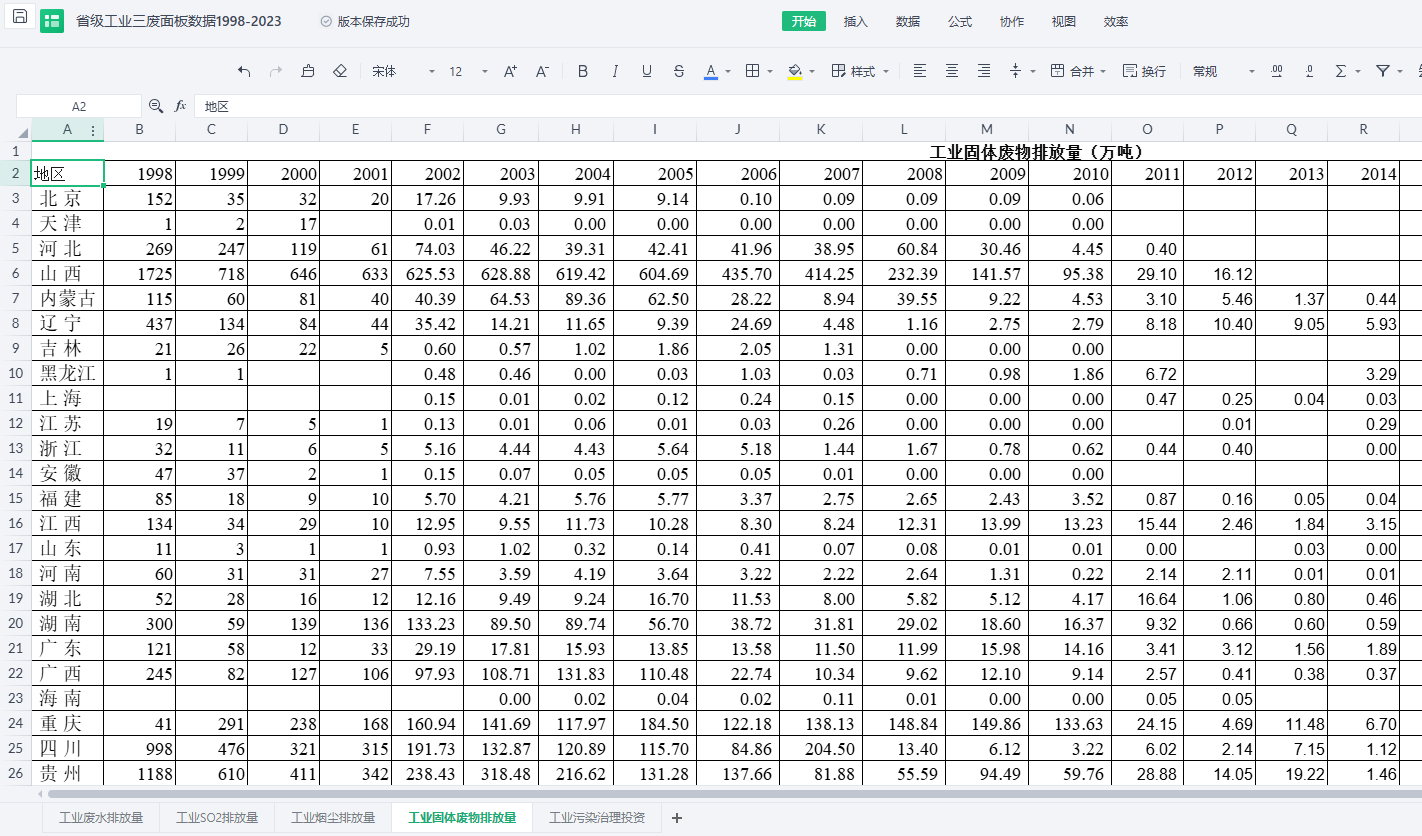Open the borders dropdown arrow
Image resolution: width=1422 pixels, height=836 pixels.
[770, 72]
